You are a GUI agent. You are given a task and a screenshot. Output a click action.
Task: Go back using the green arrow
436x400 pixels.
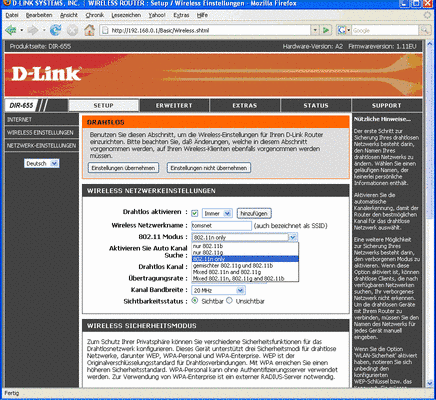pos(11,30)
